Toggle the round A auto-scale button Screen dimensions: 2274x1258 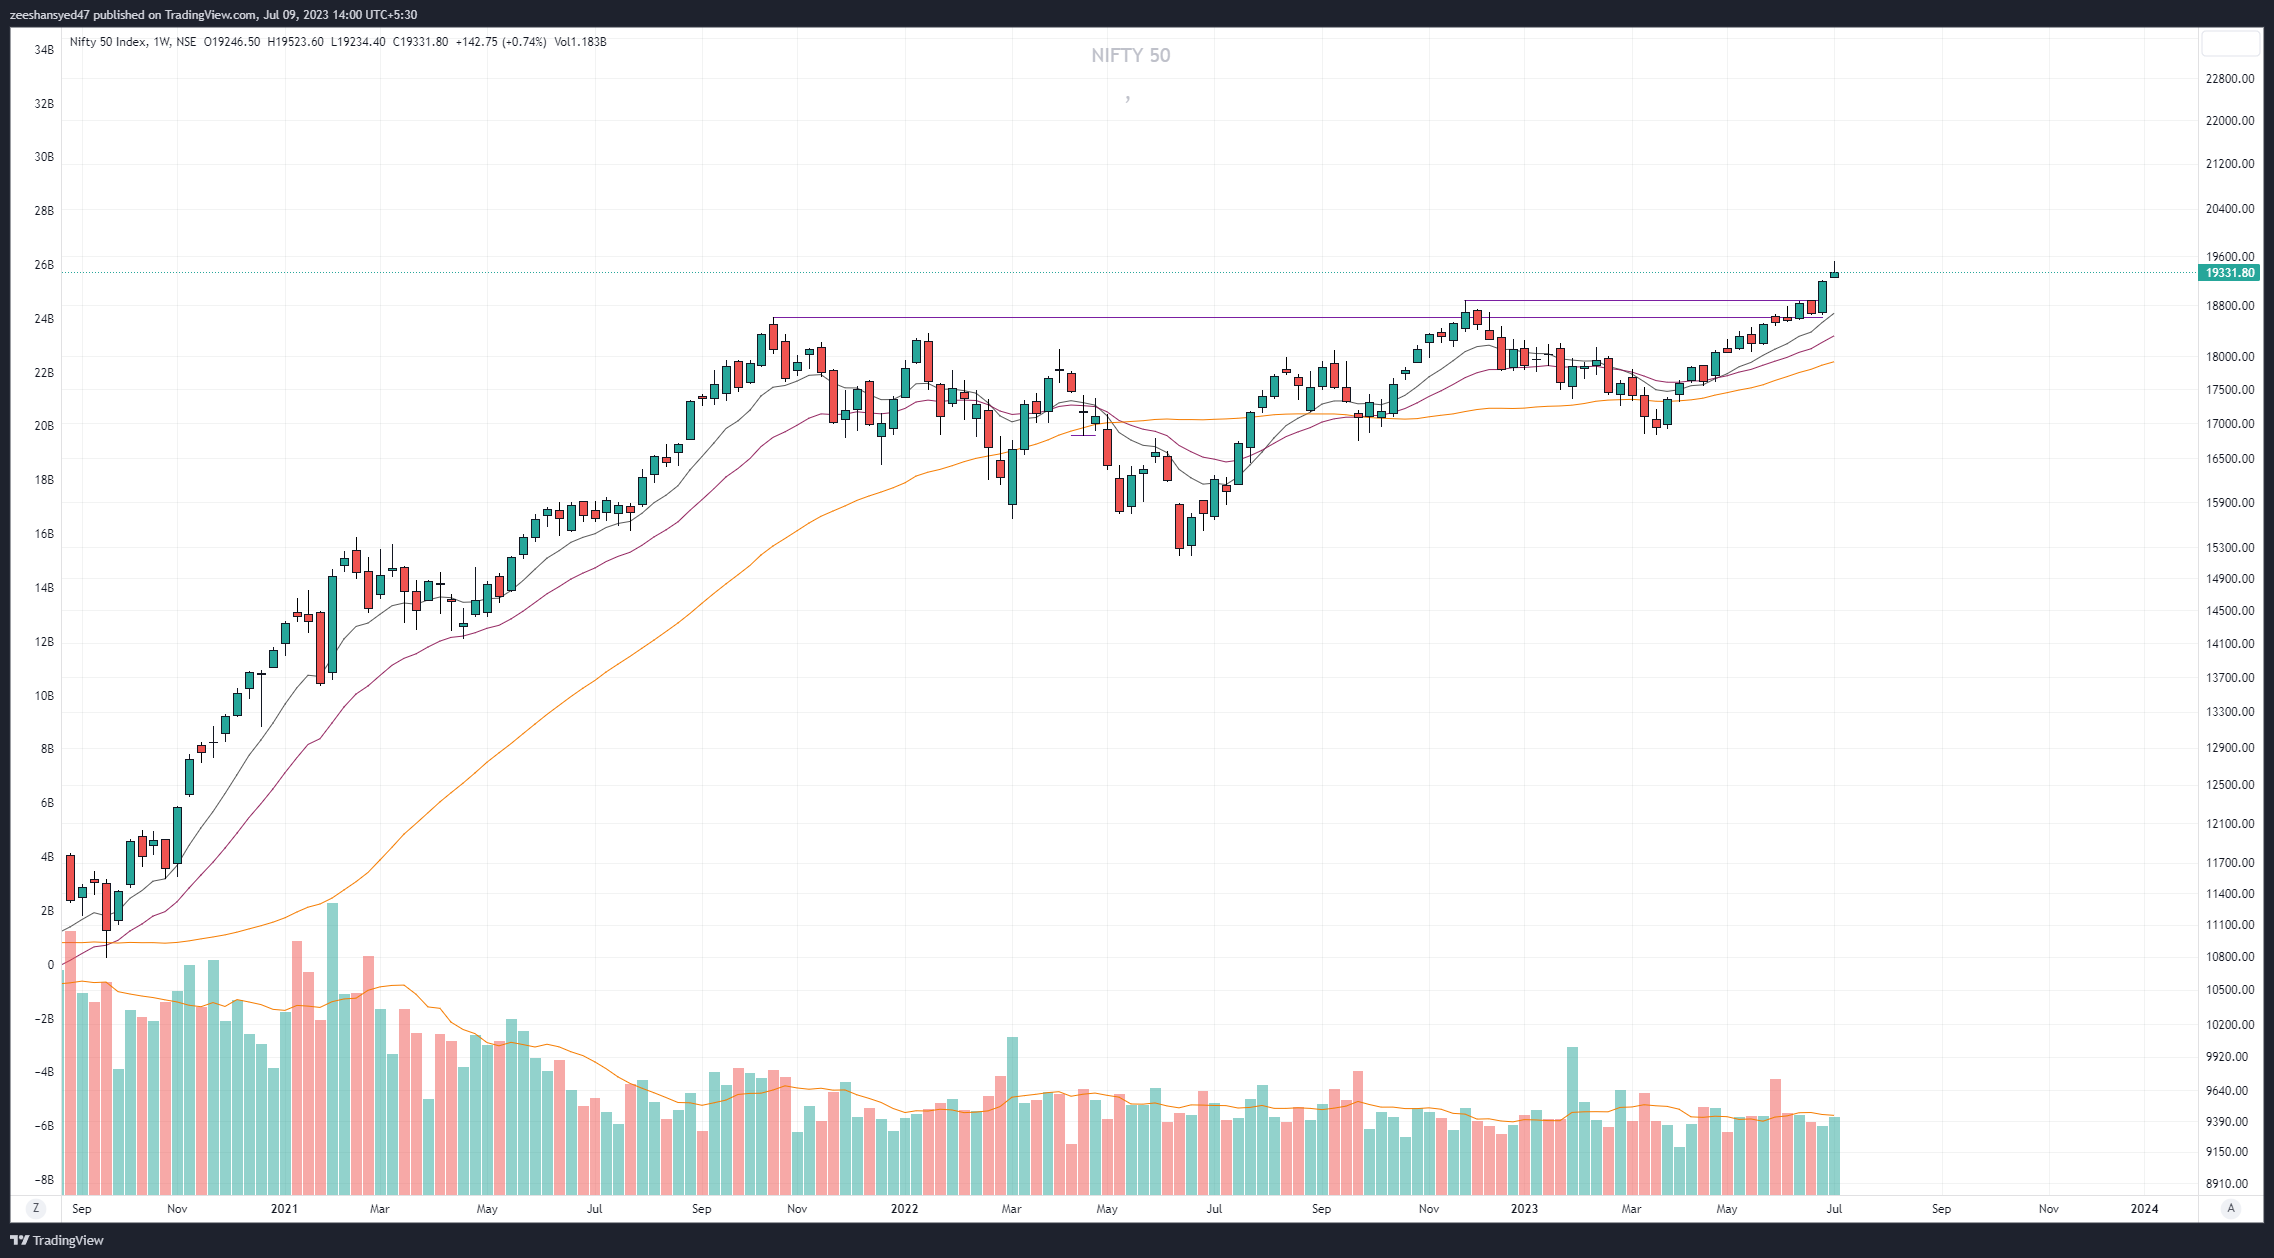pyautogui.click(x=2230, y=1208)
